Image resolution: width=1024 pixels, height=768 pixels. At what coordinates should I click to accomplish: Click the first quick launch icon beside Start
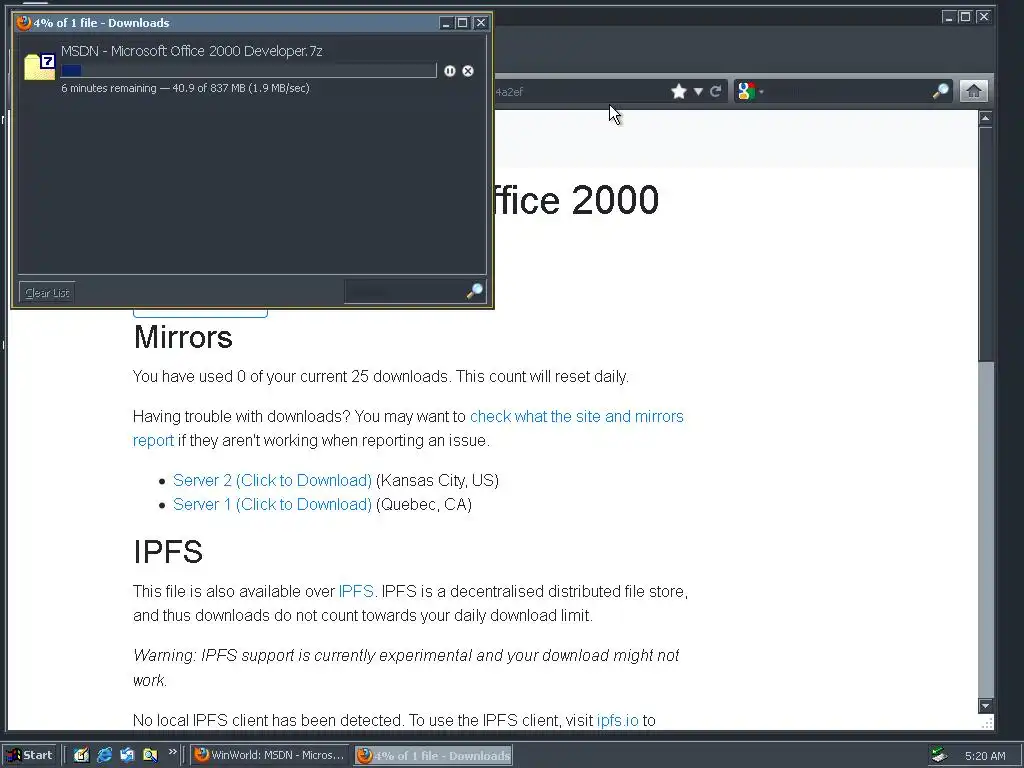pyautogui.click(x=81, y=755)
